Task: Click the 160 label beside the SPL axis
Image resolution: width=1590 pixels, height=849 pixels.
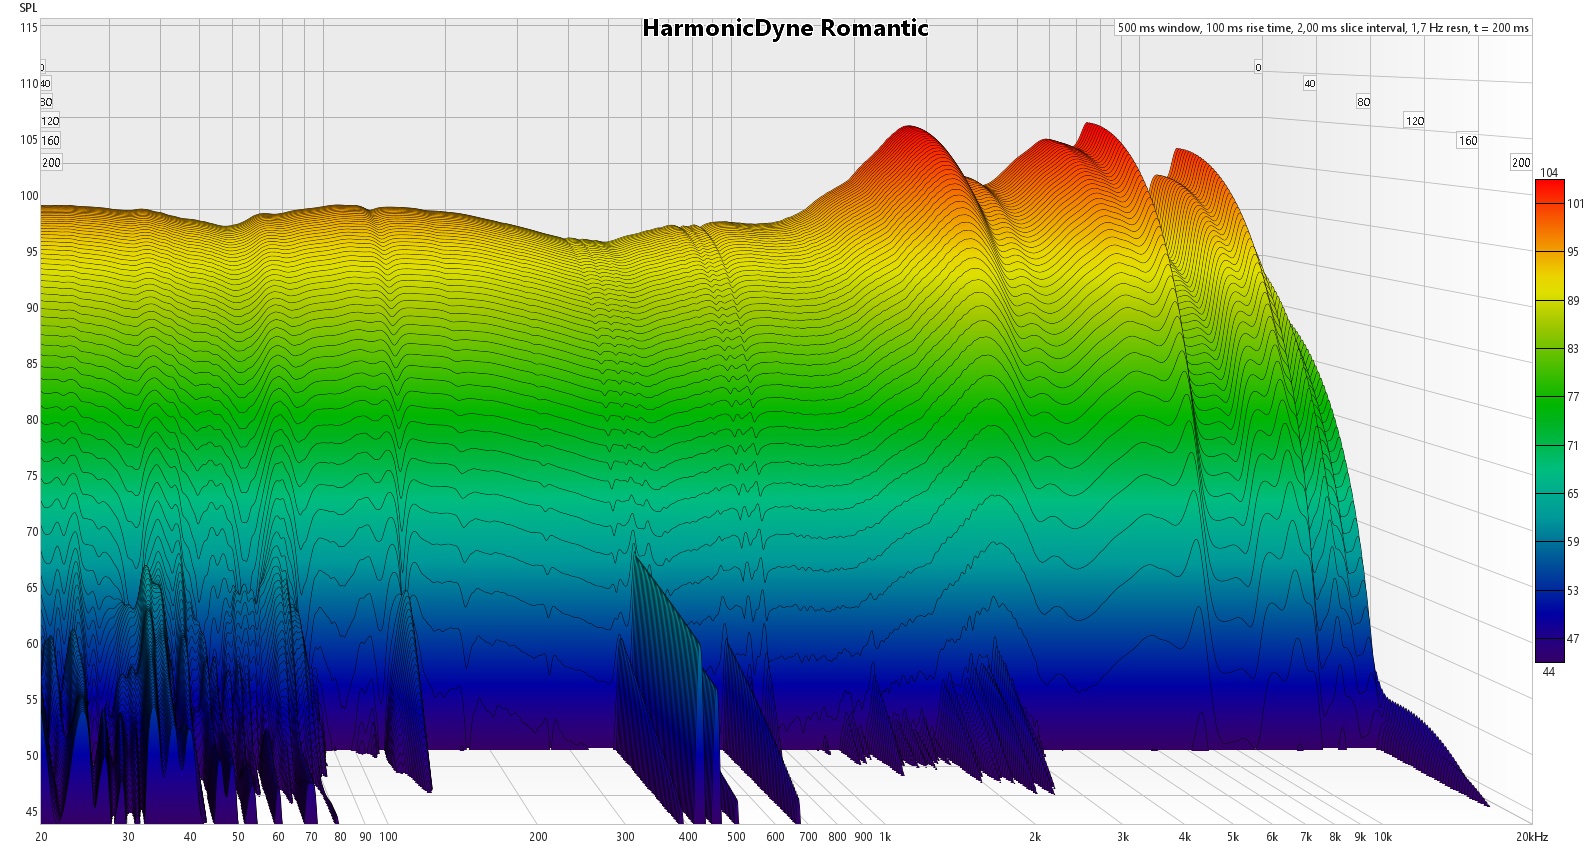Action: tap(51, 141)
